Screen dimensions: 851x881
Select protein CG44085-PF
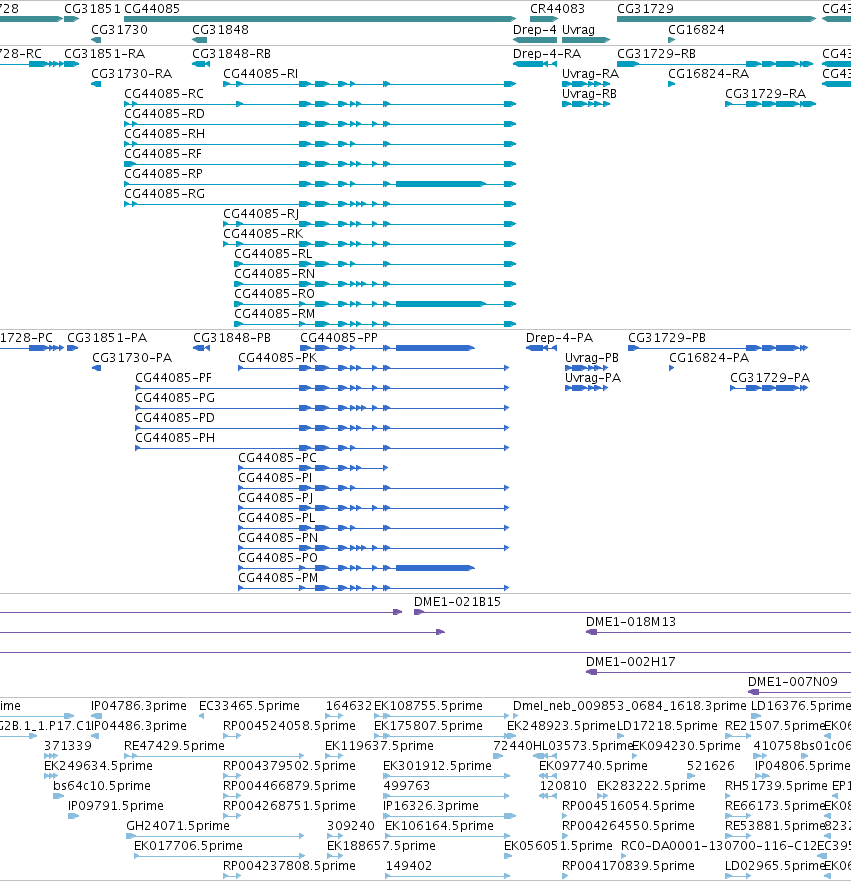pos(322,388)
